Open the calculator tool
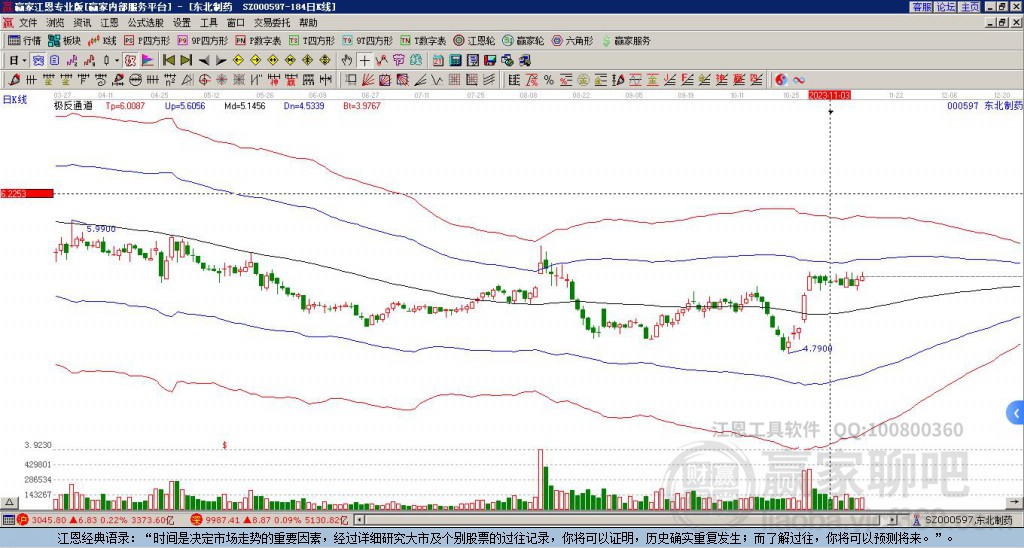The height and width of the screenshot is (548, 1024). [455, 61]
